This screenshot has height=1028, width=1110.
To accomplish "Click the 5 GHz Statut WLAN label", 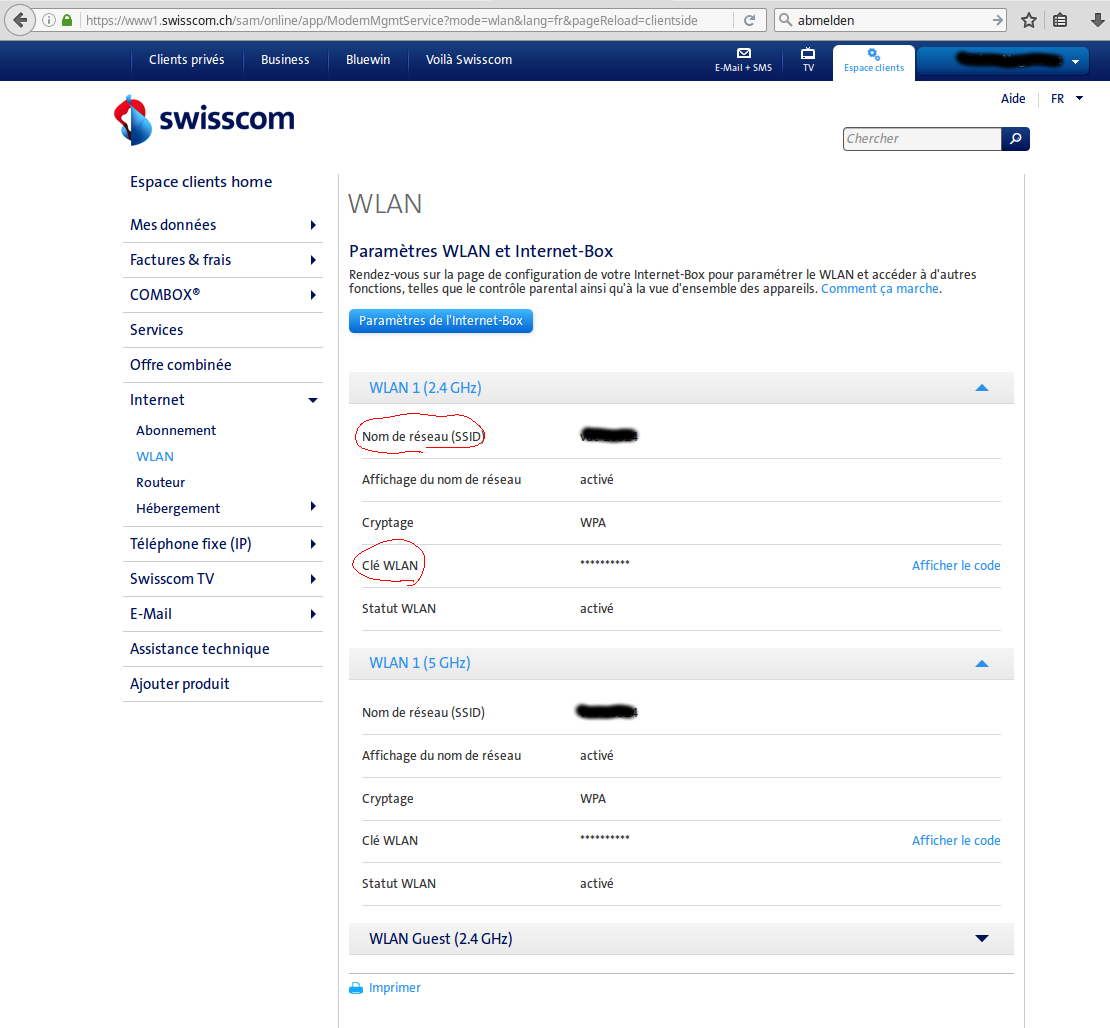I will 399,884.
